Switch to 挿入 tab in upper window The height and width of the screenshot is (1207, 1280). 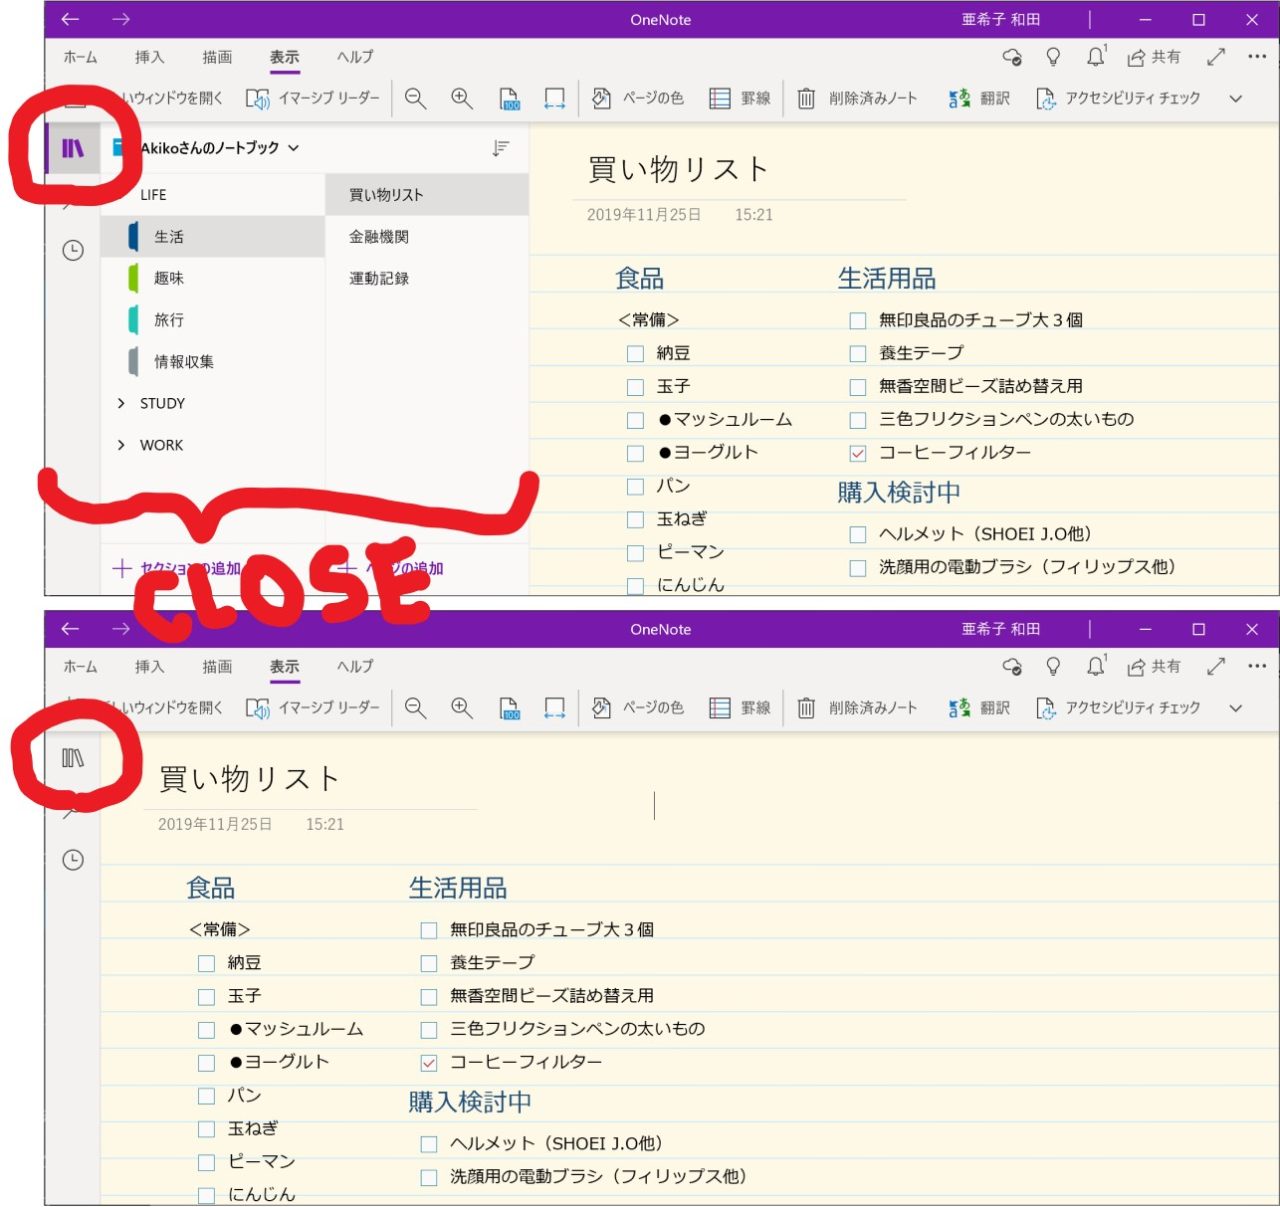tap(149, 57)
